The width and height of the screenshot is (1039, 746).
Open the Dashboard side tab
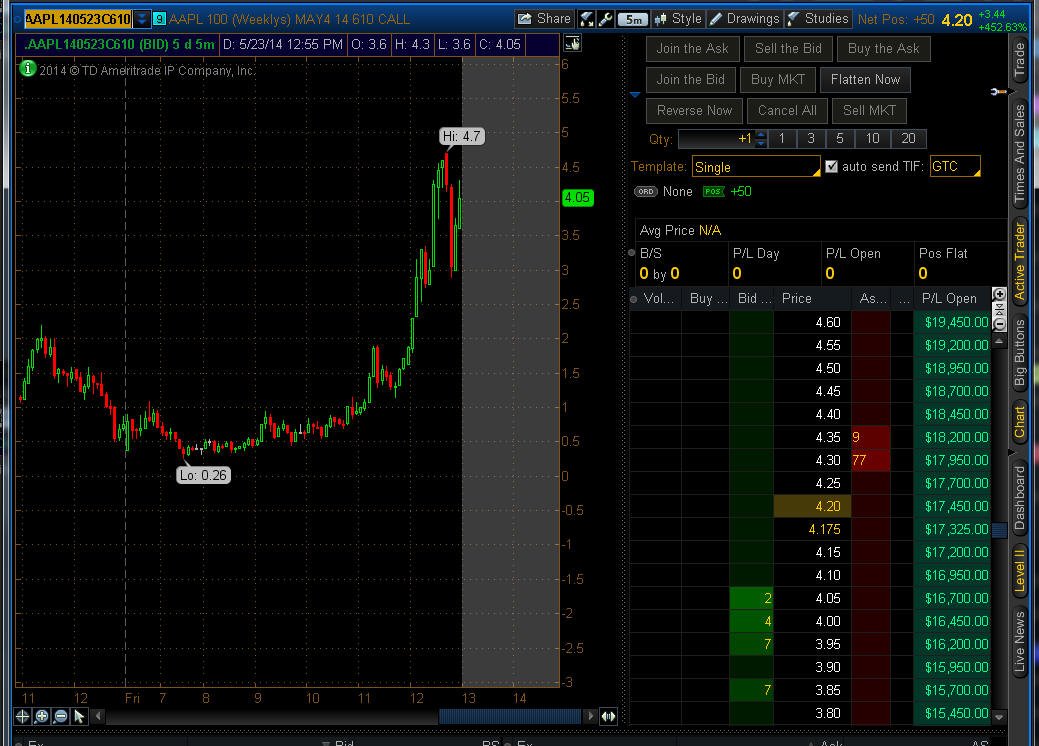(x=1020, y=498)
